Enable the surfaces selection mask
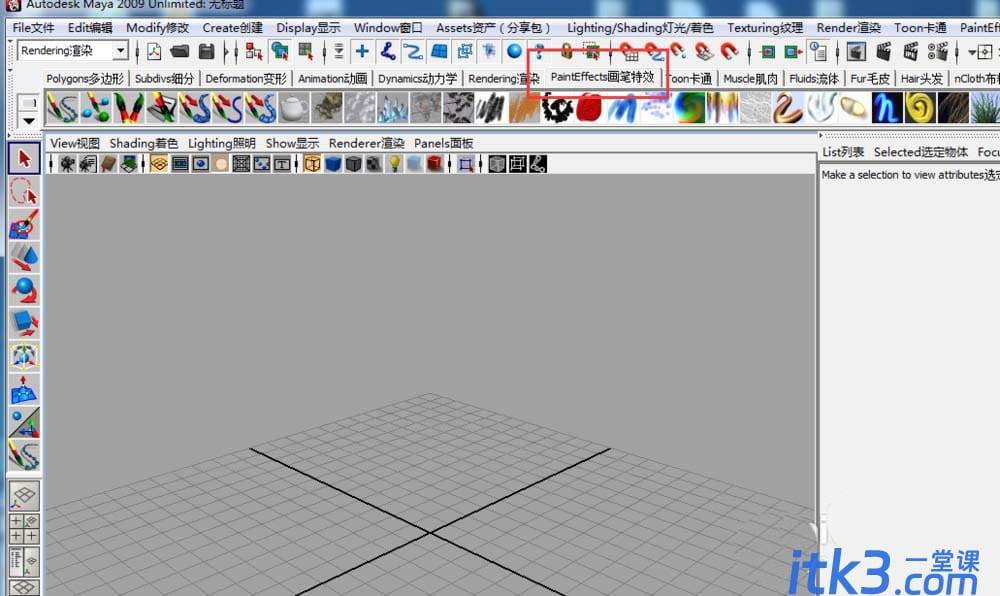Screen dimensions: 1000x596 click(439, 51)
